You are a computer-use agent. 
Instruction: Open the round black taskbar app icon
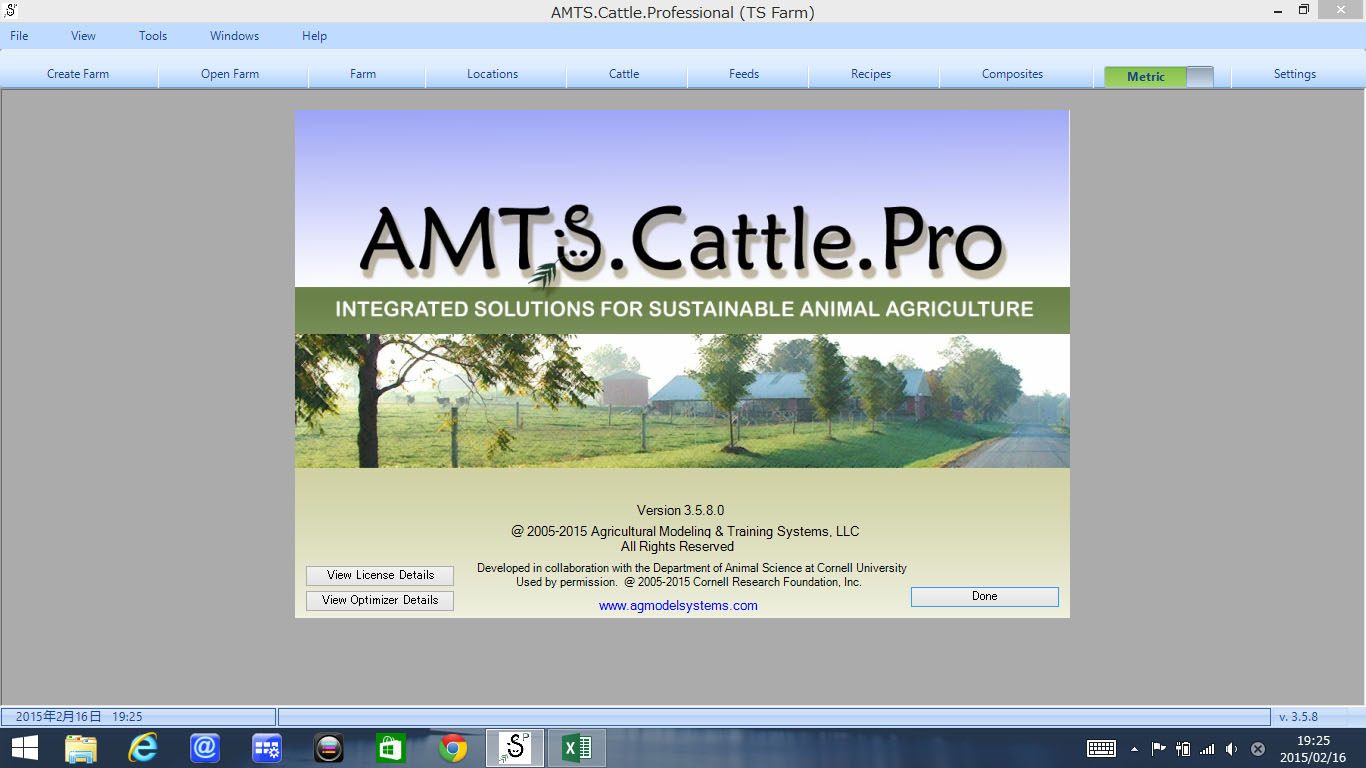tap(329, 748)
